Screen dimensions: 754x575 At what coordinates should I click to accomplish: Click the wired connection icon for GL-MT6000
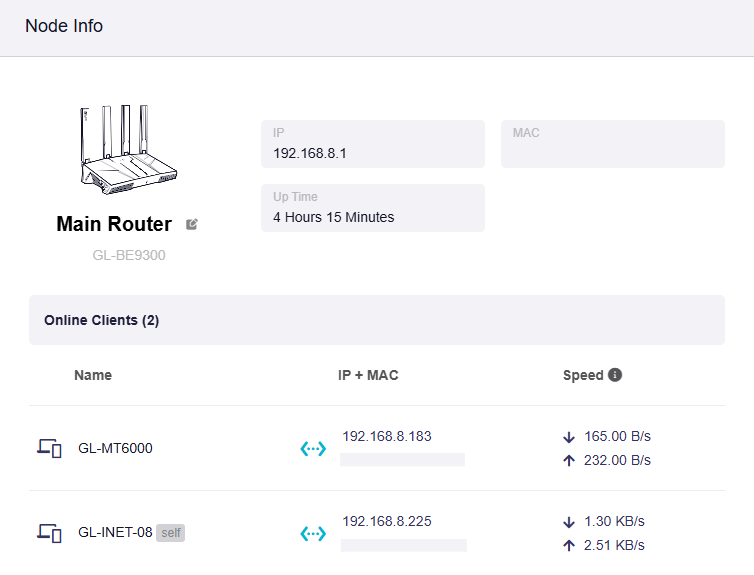pos(313,449)
